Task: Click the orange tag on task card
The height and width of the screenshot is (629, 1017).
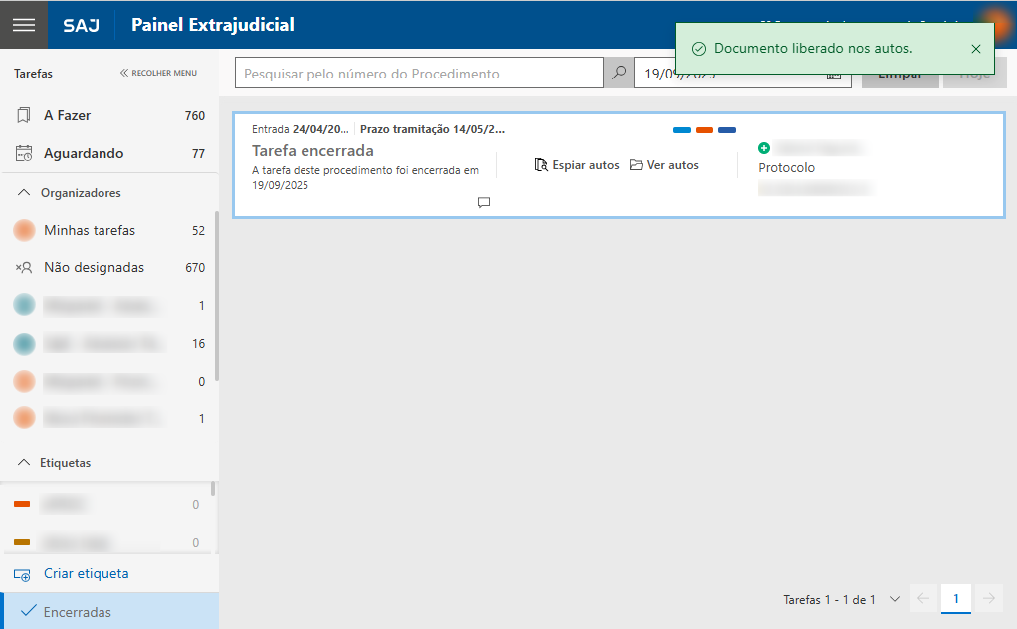Action: pos(704,130)
